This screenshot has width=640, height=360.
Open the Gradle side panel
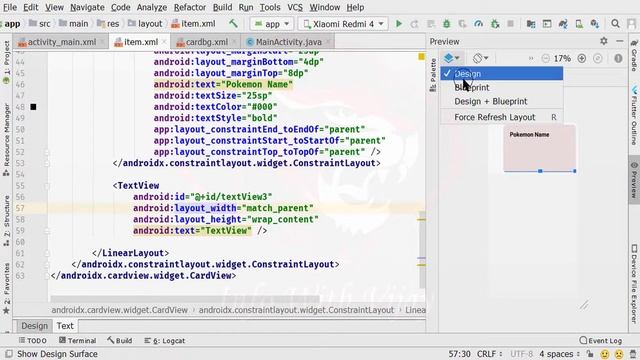(x=634, y=55)
